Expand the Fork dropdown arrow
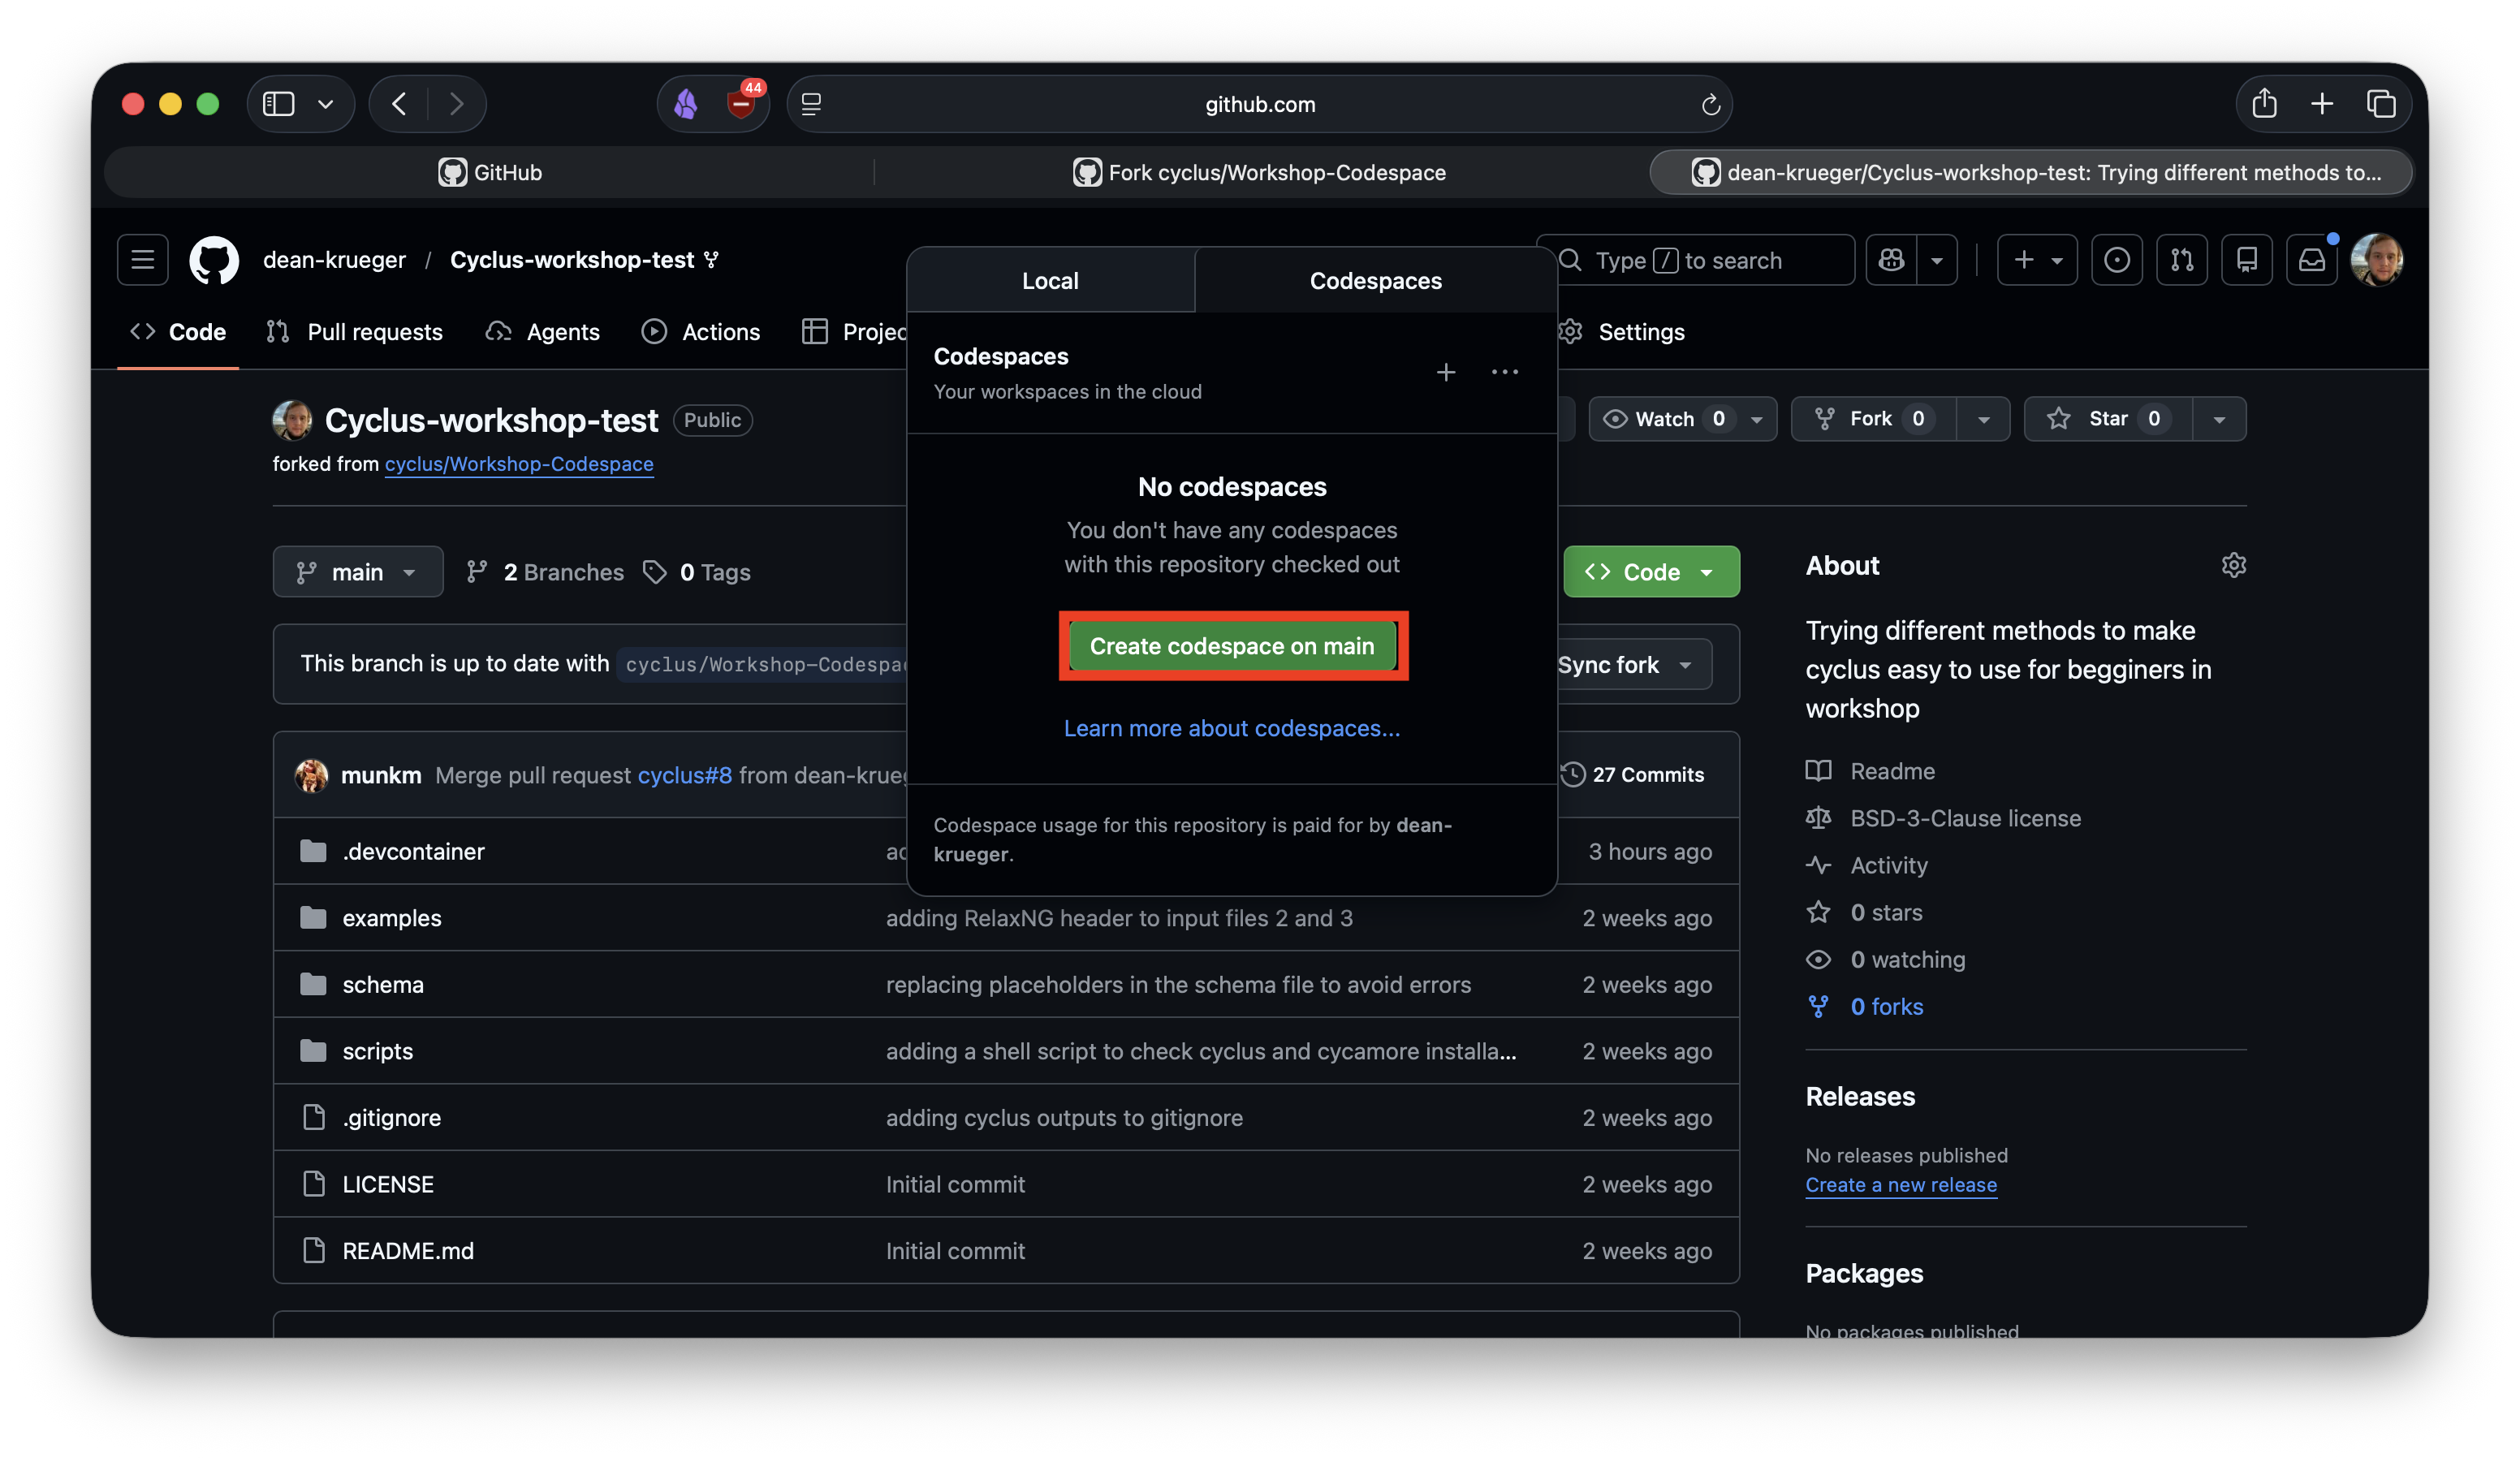Image resolution: width=2520 pixels, height=1458 pixels. (x=1983, y=419)
